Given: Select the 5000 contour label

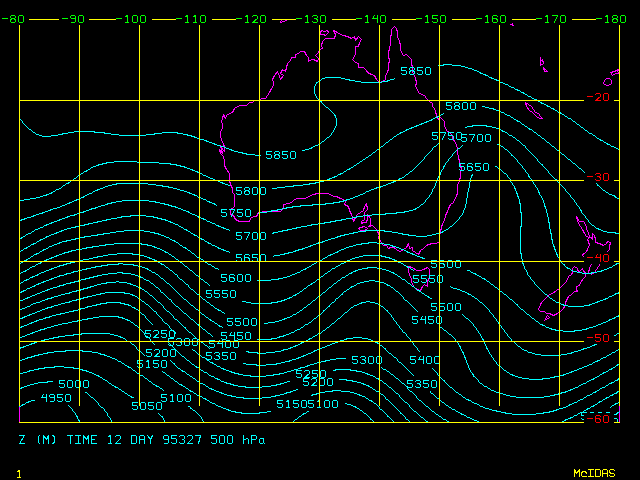Looking at the screenshot, I should (73, 384).
